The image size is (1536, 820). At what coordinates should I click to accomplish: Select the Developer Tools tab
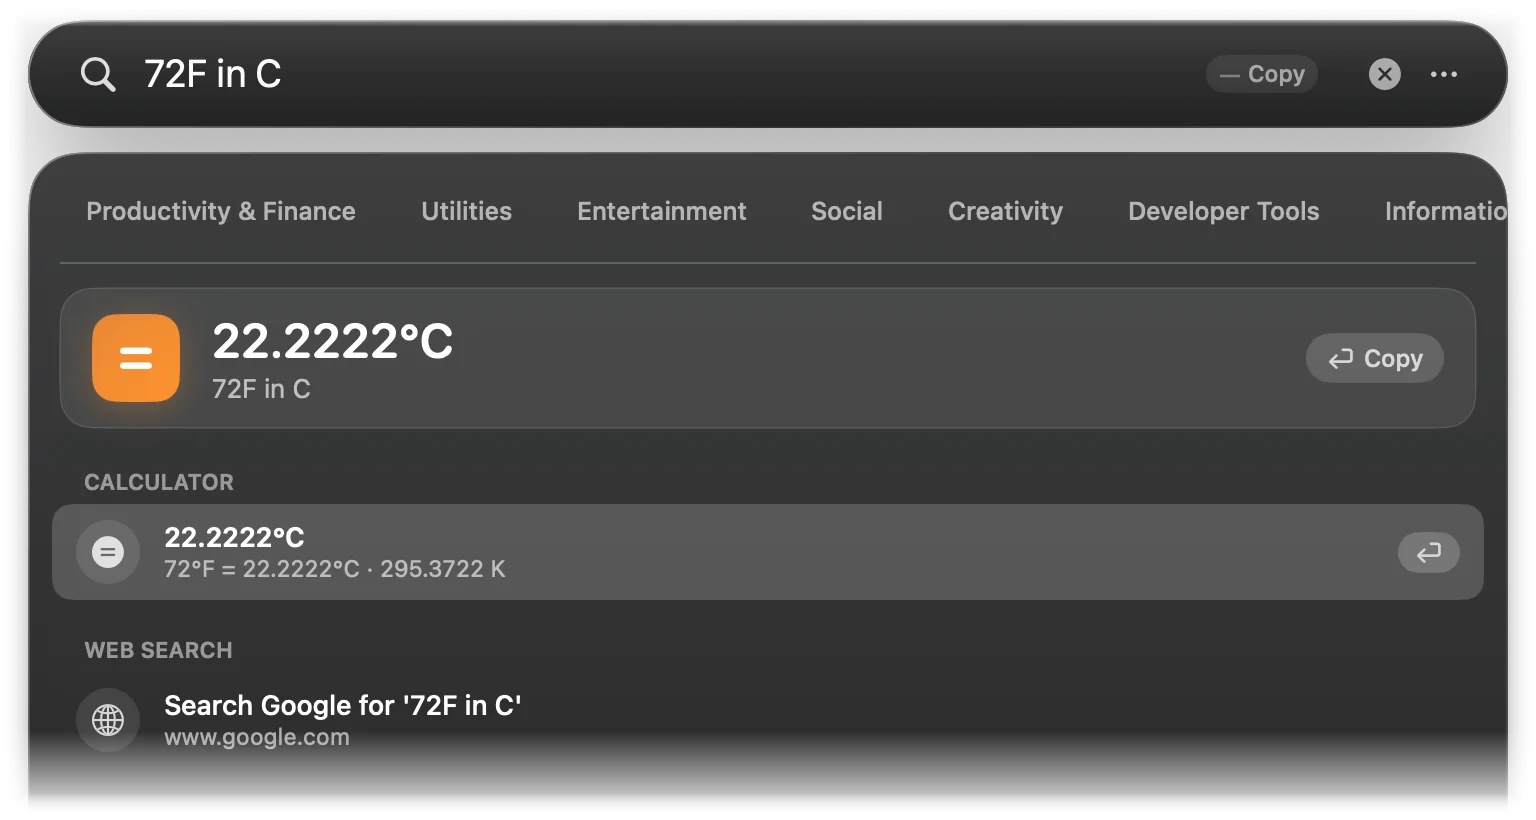pyautogui.click(x=1224, y=211)
